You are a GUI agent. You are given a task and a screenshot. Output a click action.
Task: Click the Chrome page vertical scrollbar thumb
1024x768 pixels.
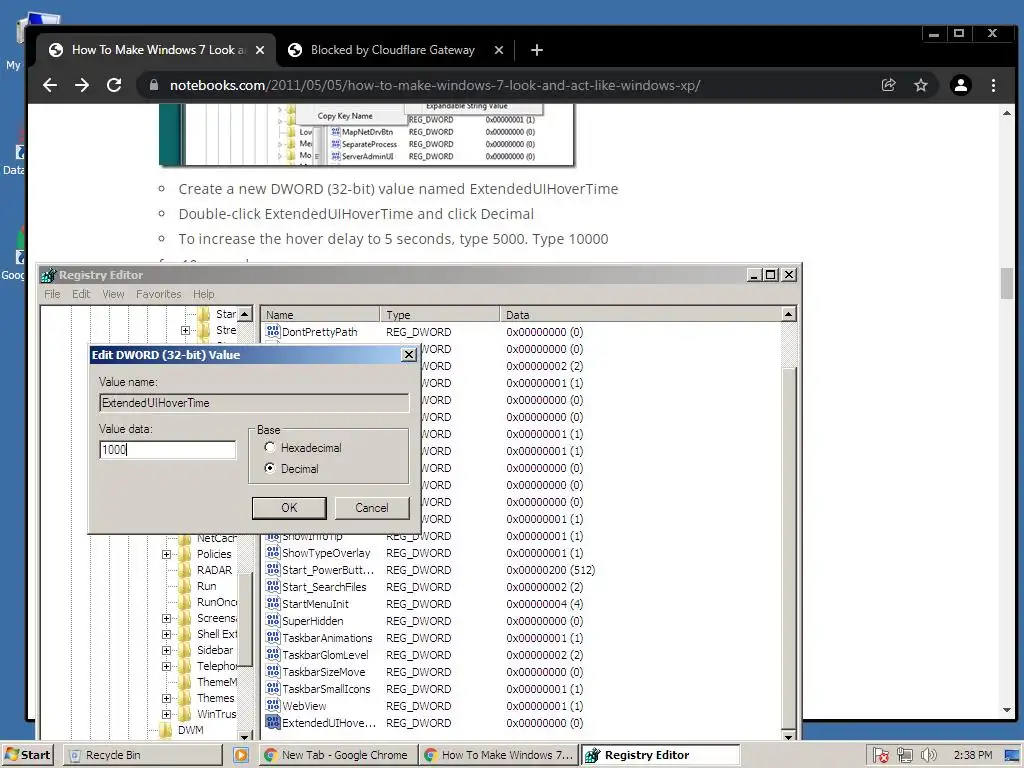click(1006, 283)
